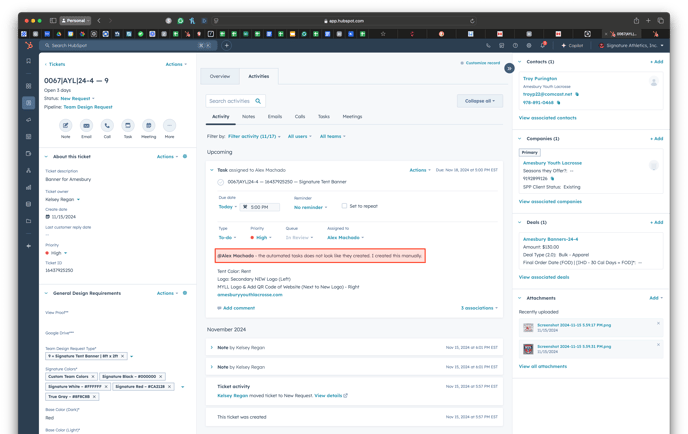This screenshot has width=688, height=434.
Task: Click the Email action icon
Action: (87, 126)
